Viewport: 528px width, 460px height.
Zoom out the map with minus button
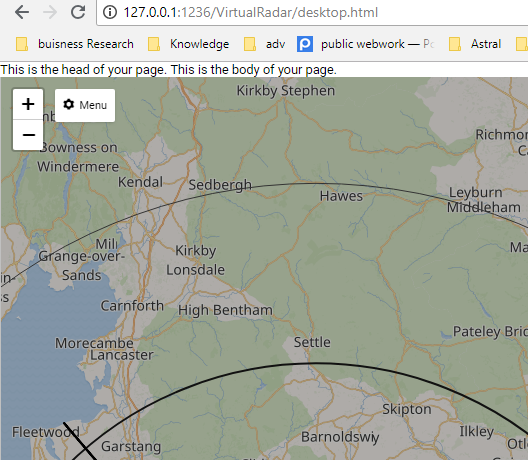[x=28, y=135]
